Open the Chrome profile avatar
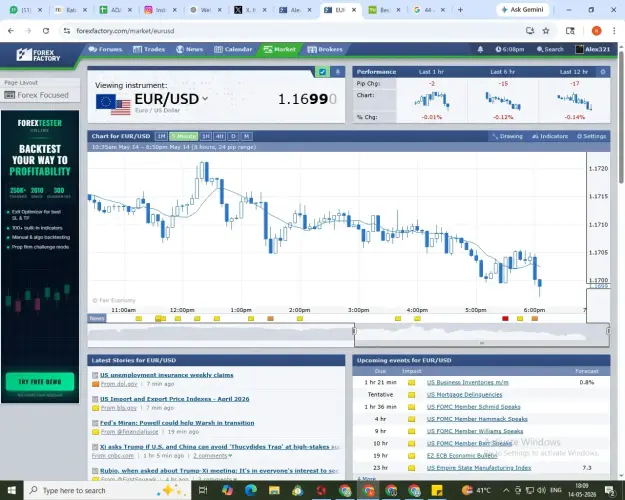 pos(596,31)
